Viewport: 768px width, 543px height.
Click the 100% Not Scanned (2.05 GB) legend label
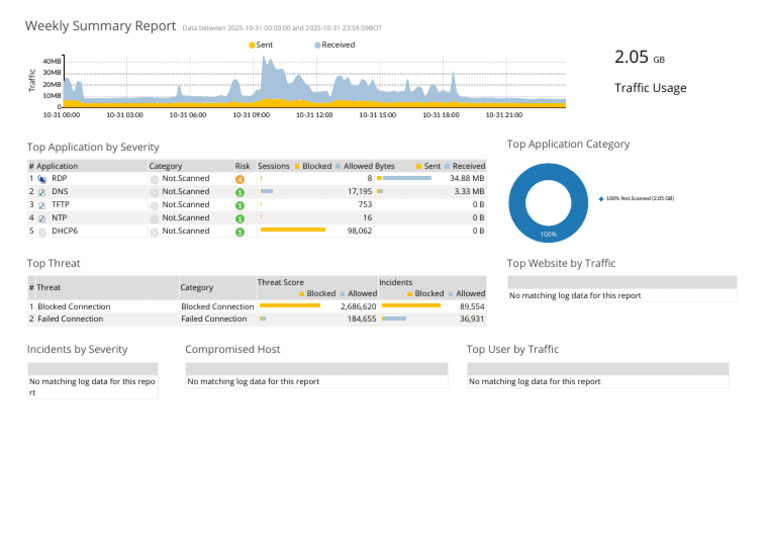point(640,199)
